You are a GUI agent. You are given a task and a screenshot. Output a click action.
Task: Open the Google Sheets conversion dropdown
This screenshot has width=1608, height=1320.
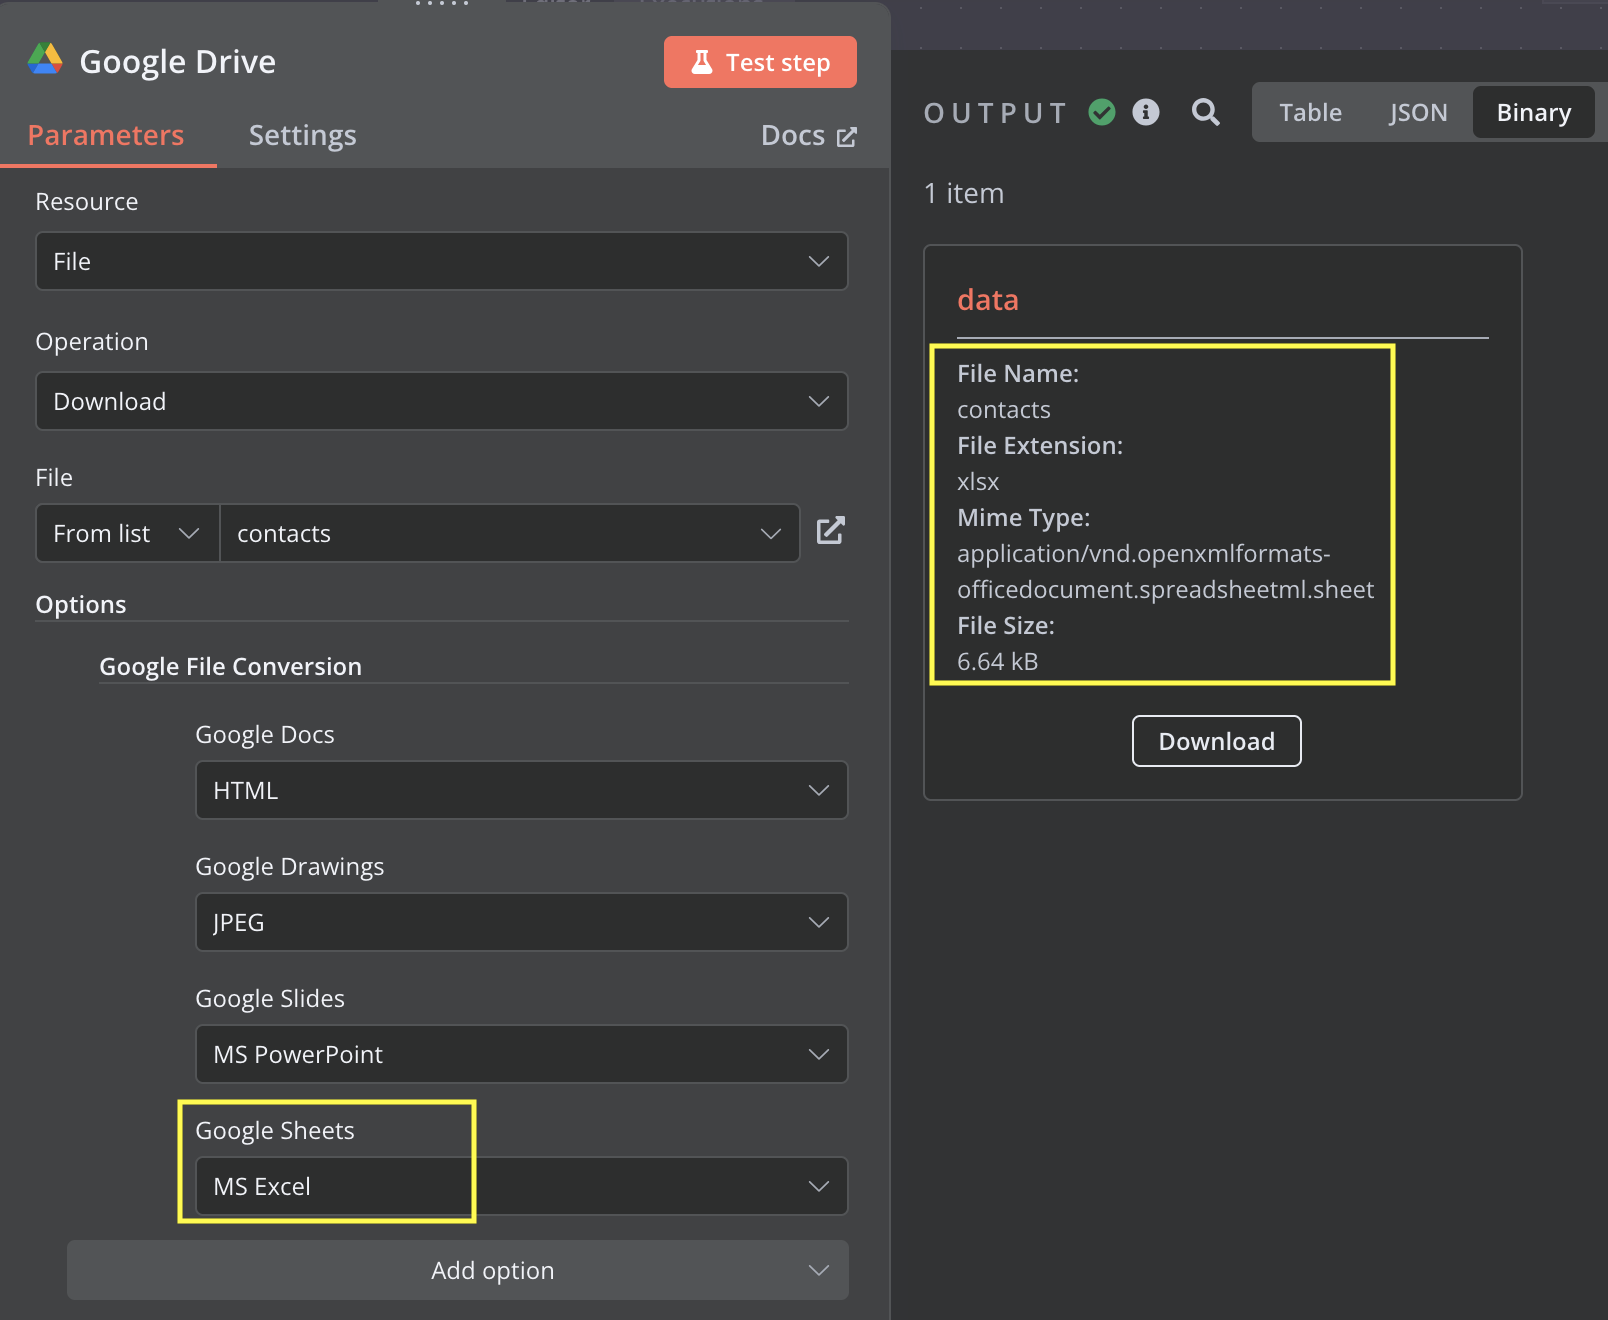click(x=519, y=1186)
